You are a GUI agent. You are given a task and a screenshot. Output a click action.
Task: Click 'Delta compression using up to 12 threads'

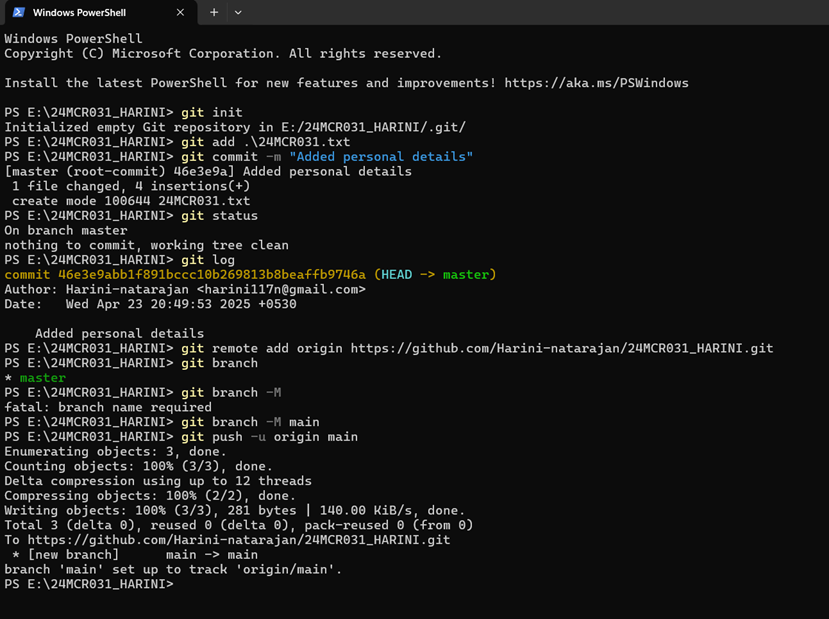158,482
